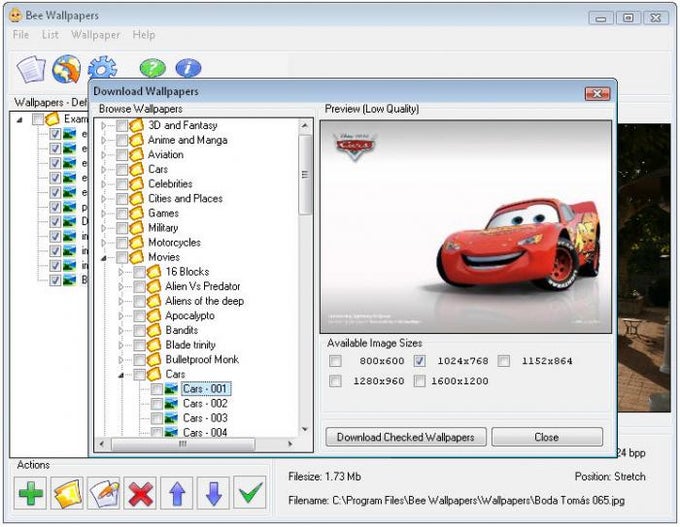This screenshot has height=527, width=680.
Task: Click the folder icon next to Games
Action: pos(137,213)
